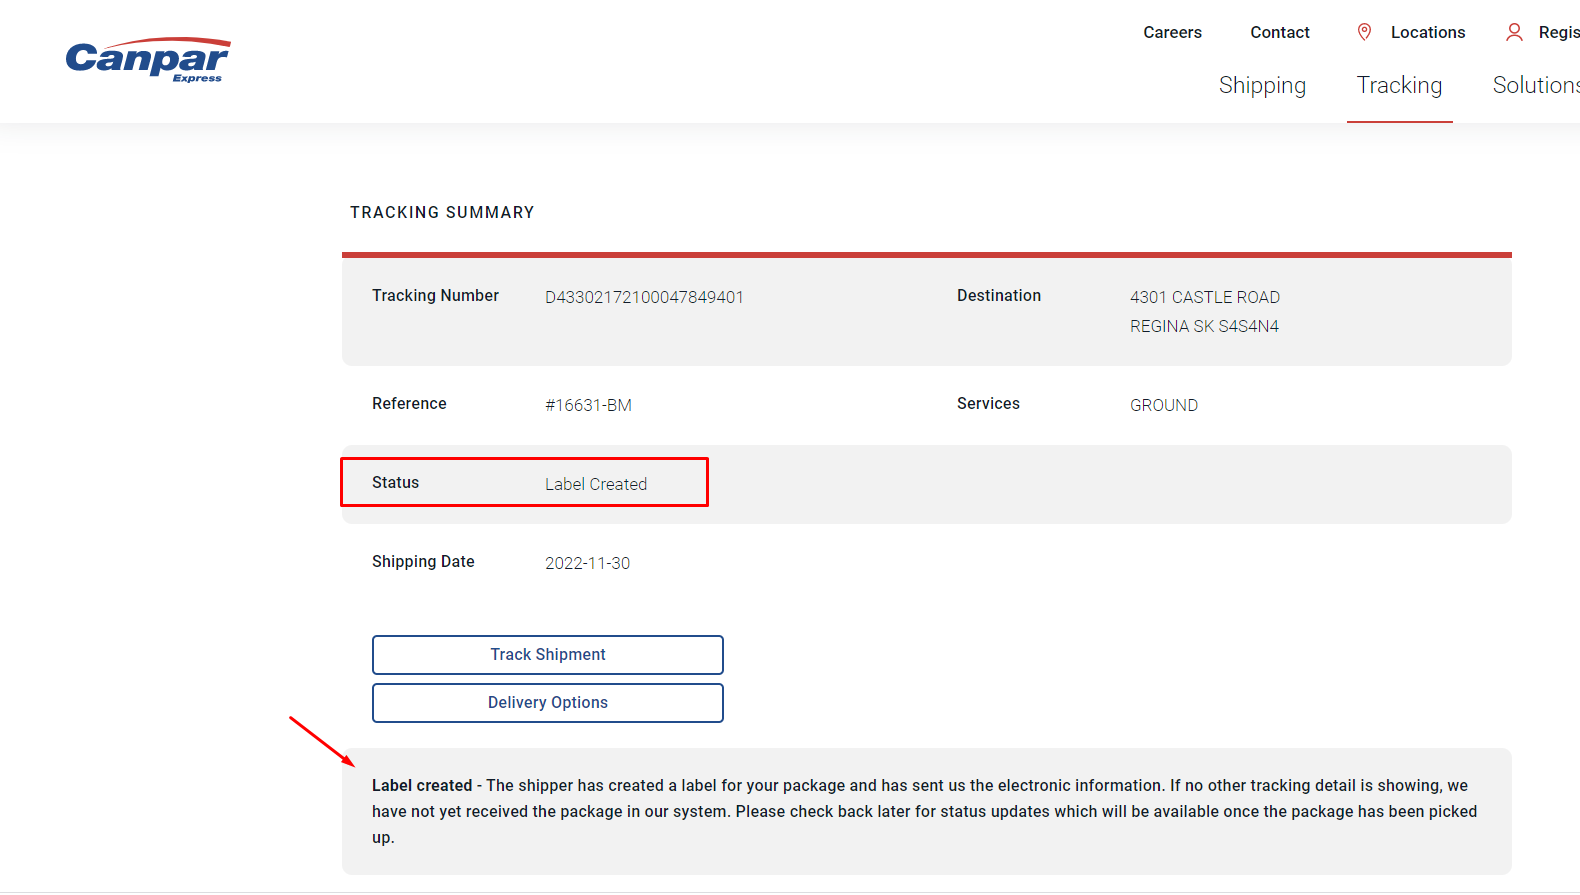This screenshot has width=1580, height=895.
Task: Click the status value Label Created
Action: [596, 484]
